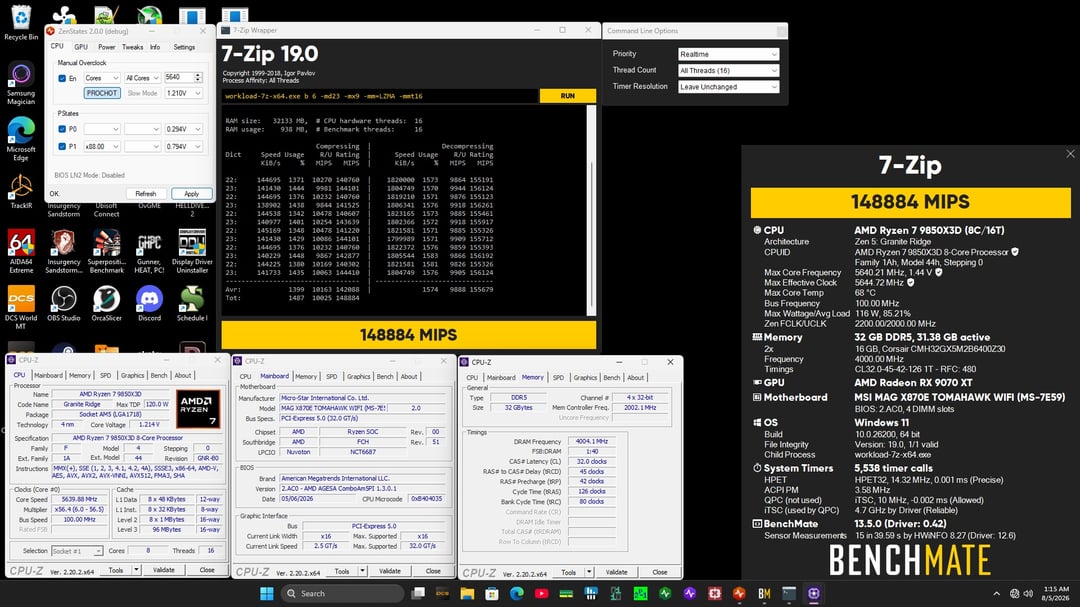
Task: Click the PROCHOT button
Action: [x=102, y=93]
